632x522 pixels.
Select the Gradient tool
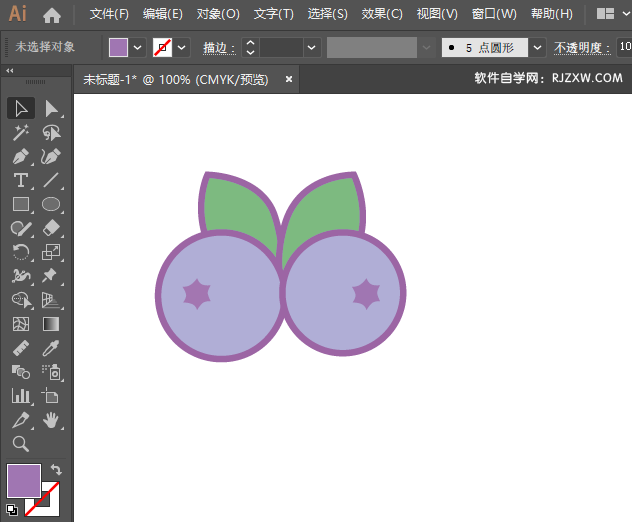pos(52,324)
